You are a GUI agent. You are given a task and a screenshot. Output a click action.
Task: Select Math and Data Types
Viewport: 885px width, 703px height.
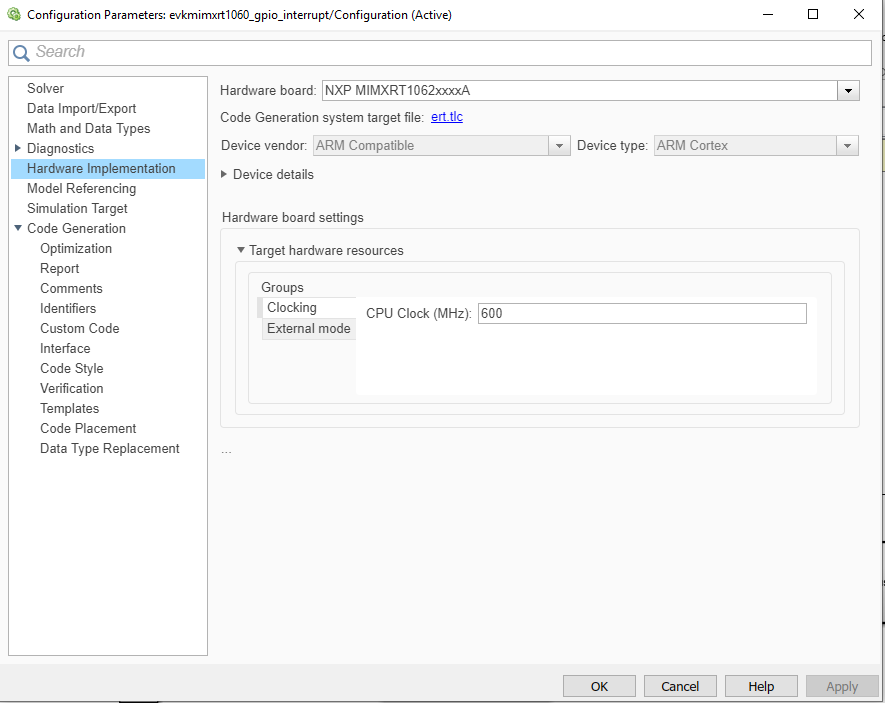(x=89, y=129)
